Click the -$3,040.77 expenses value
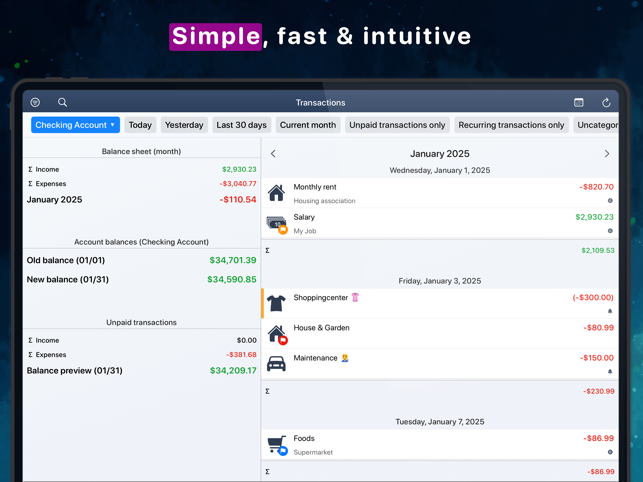This screenshot has width=643, height=482. tap(238, 184)
